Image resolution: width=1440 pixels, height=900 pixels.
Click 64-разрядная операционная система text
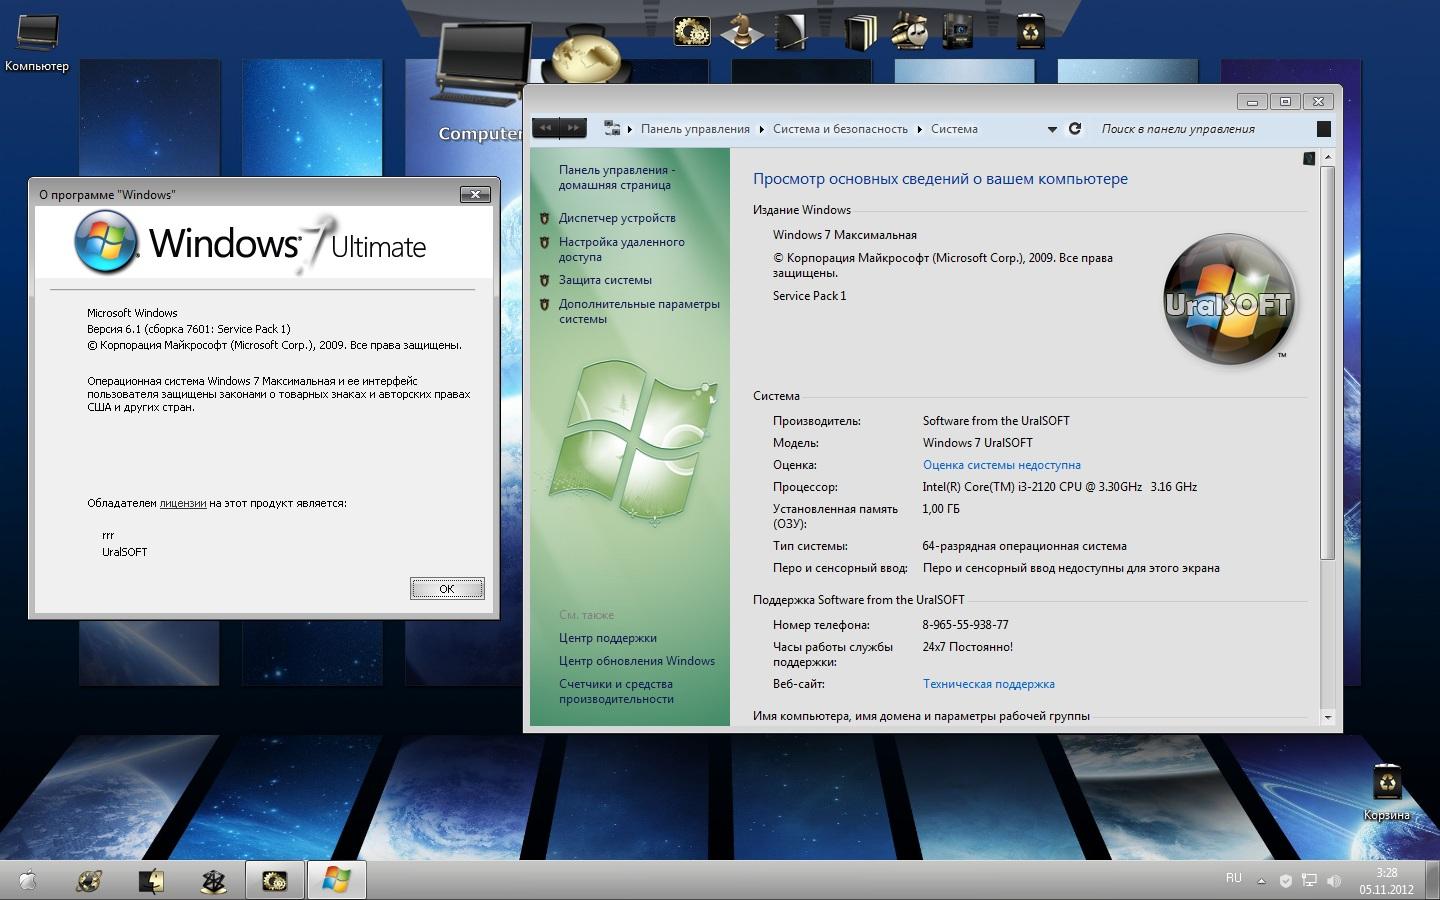[x=1024, y=546]
